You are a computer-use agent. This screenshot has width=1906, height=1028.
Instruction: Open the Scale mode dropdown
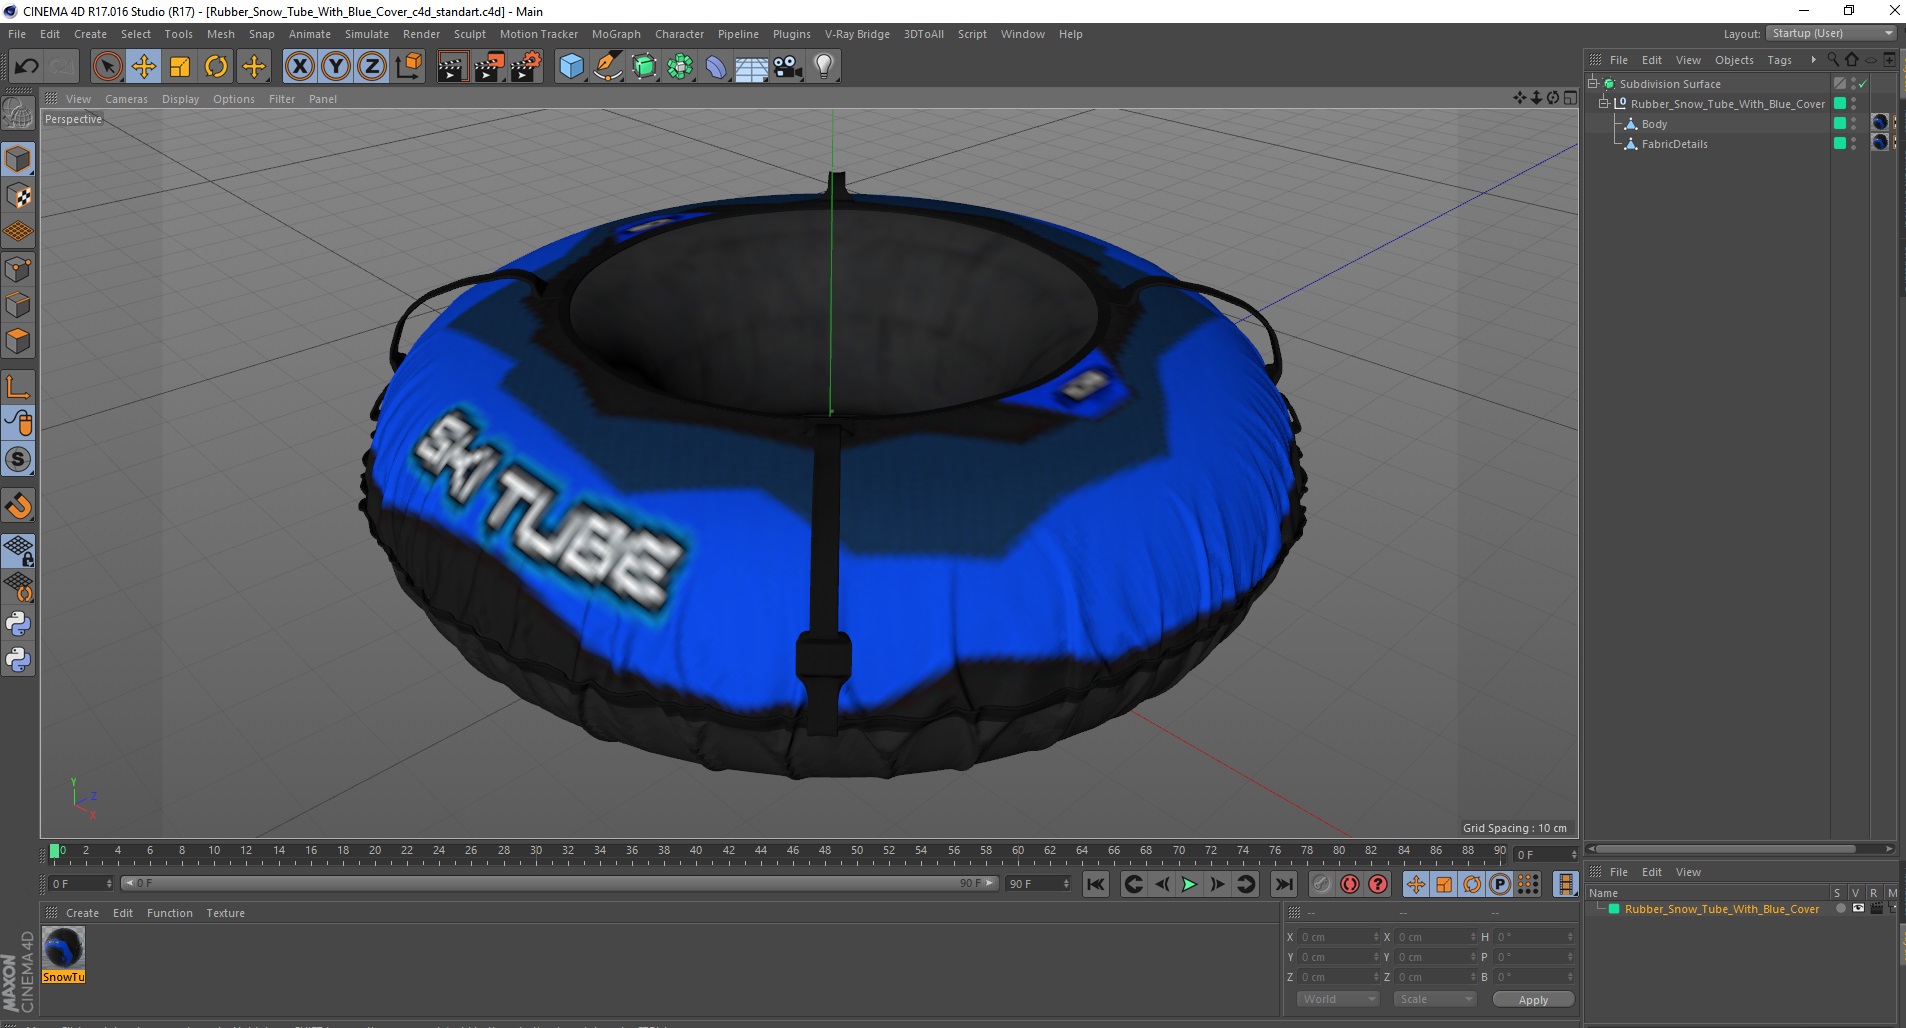1435,999
